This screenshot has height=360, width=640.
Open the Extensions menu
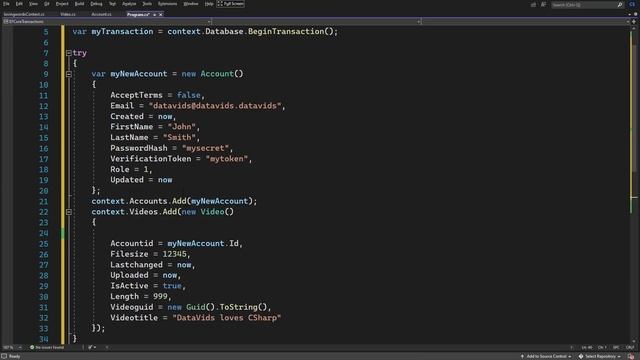coord(167,4)
